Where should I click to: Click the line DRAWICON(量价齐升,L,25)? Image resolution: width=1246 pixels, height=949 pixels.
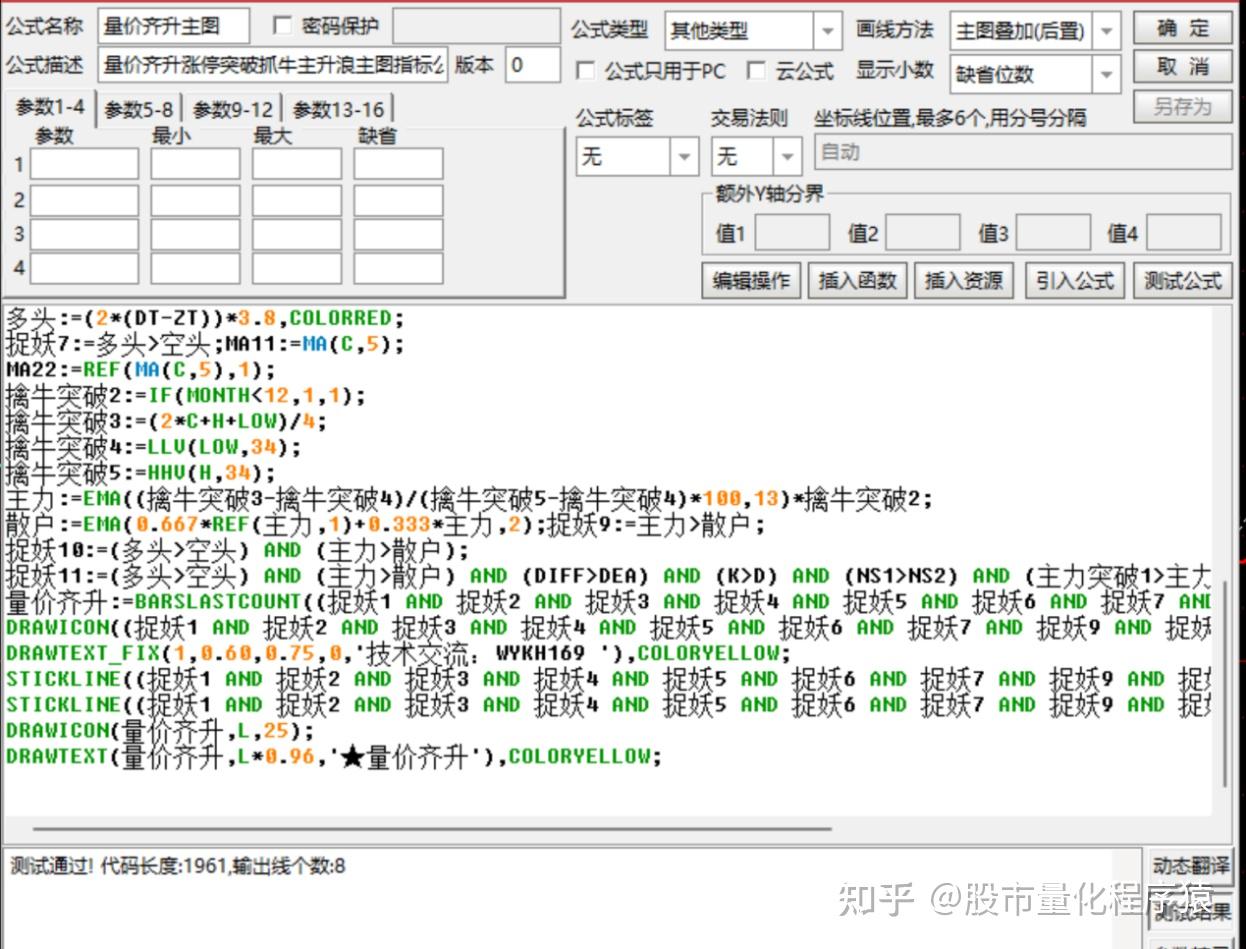[160, 731]
